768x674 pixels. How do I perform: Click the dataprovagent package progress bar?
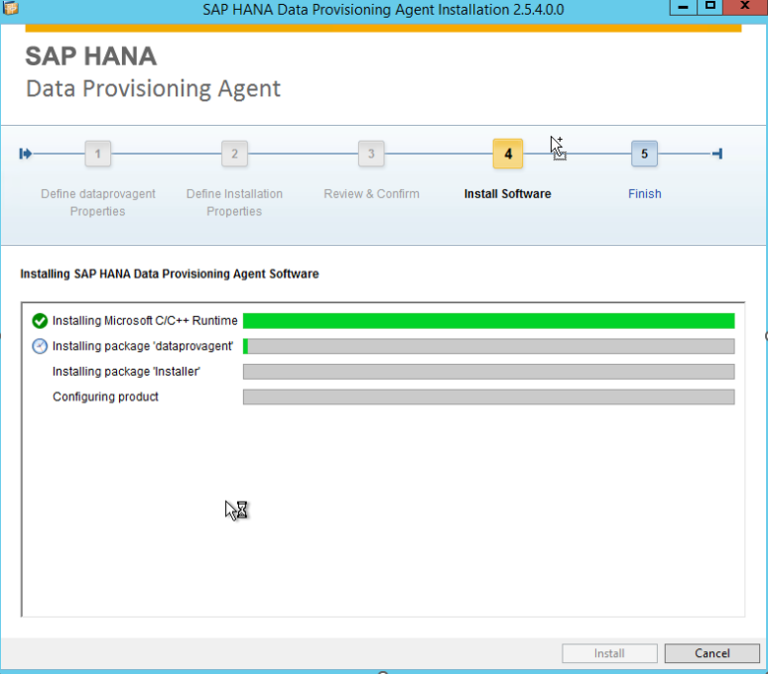[489, 346]
